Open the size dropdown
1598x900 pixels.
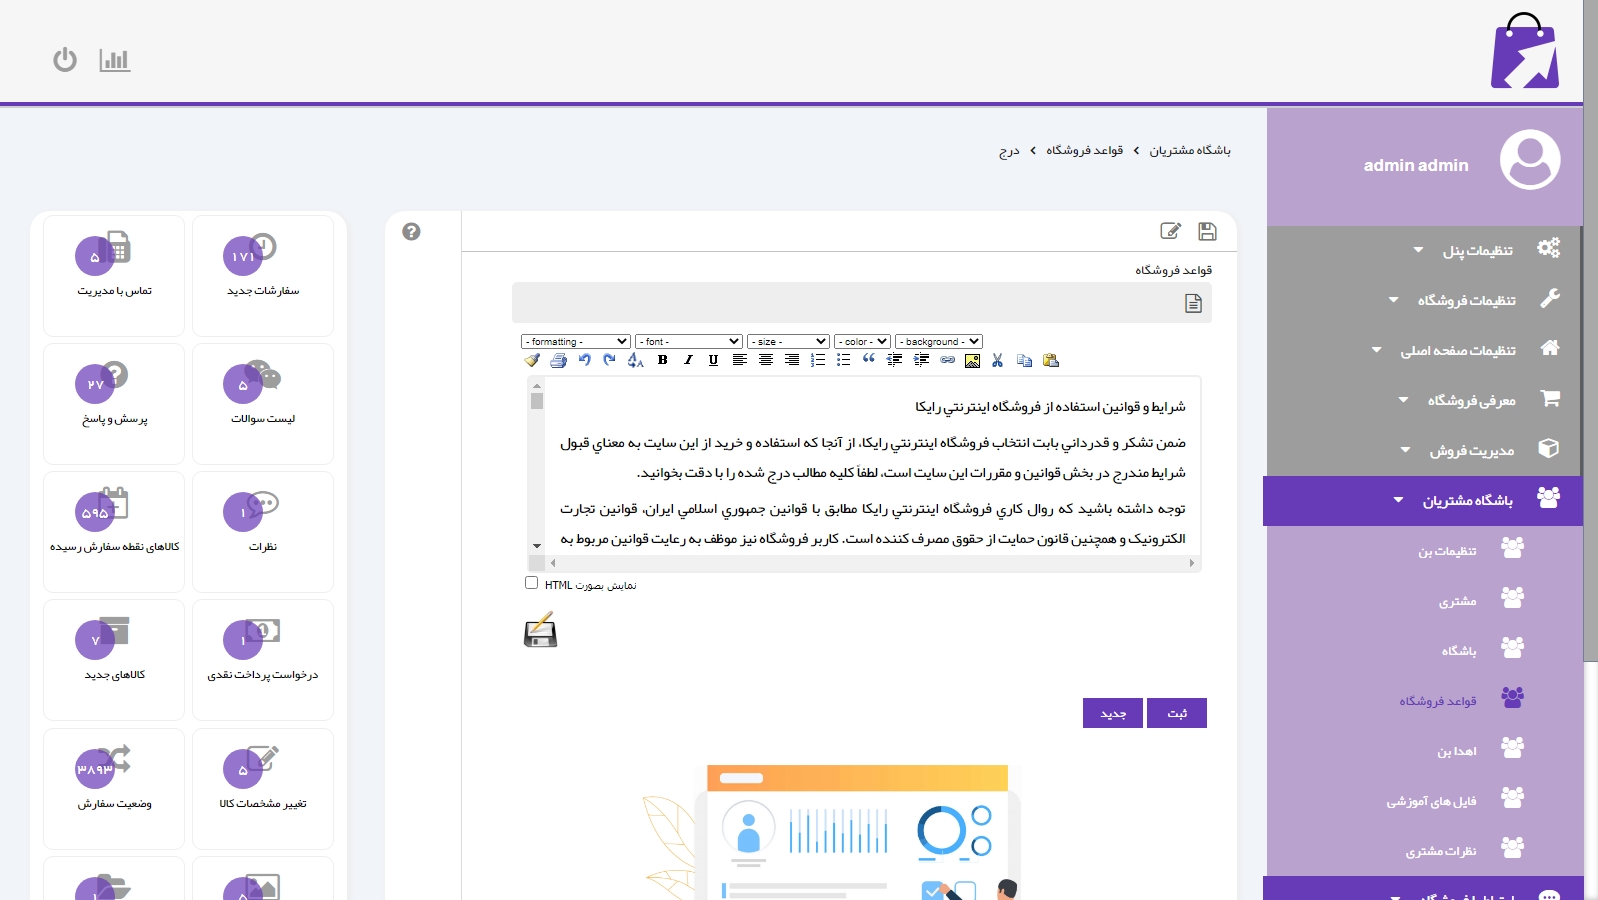click(x=788, y=342)
